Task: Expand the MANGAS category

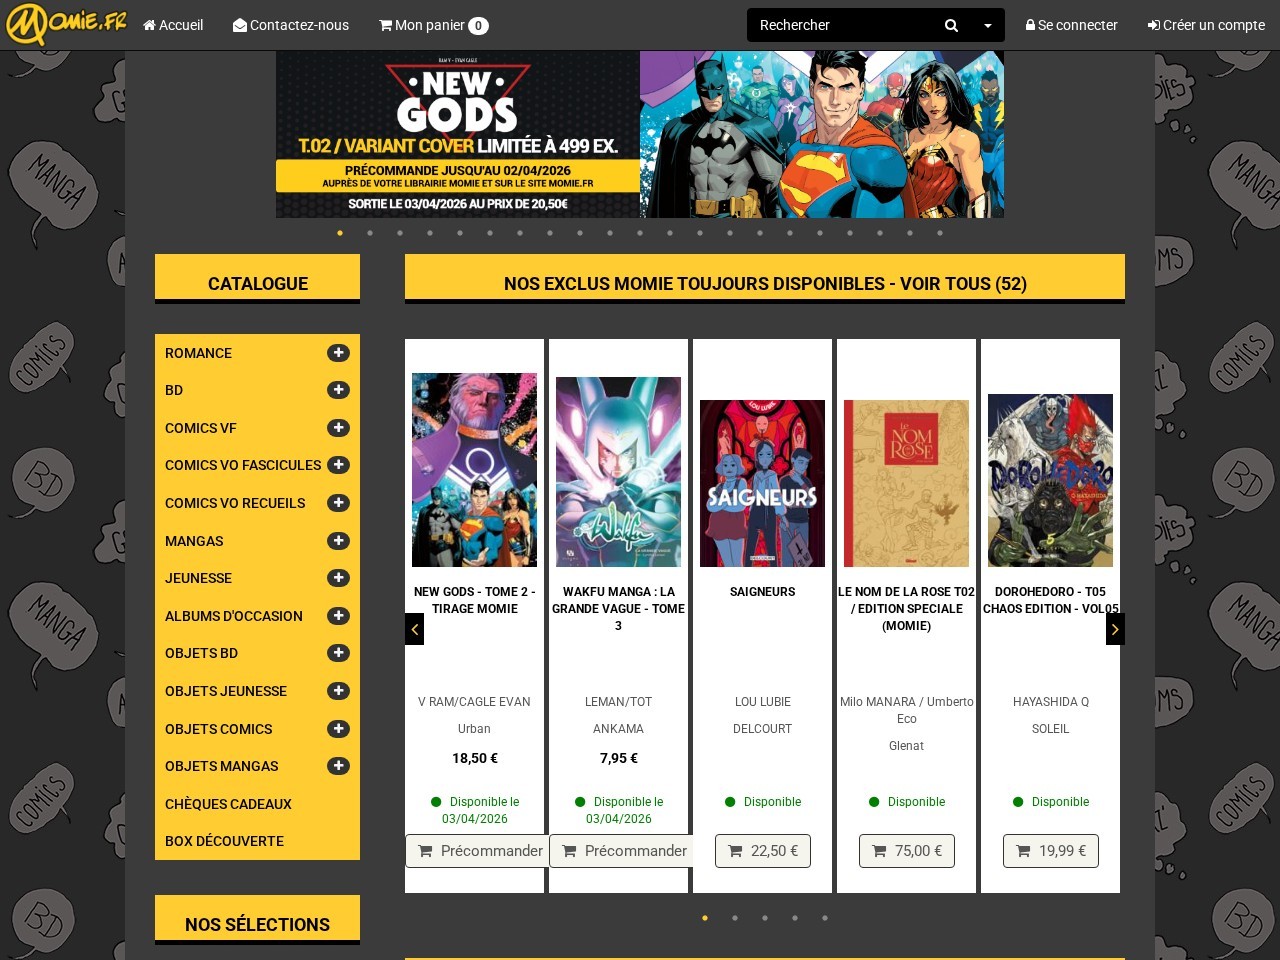Action: coord(338,541)
